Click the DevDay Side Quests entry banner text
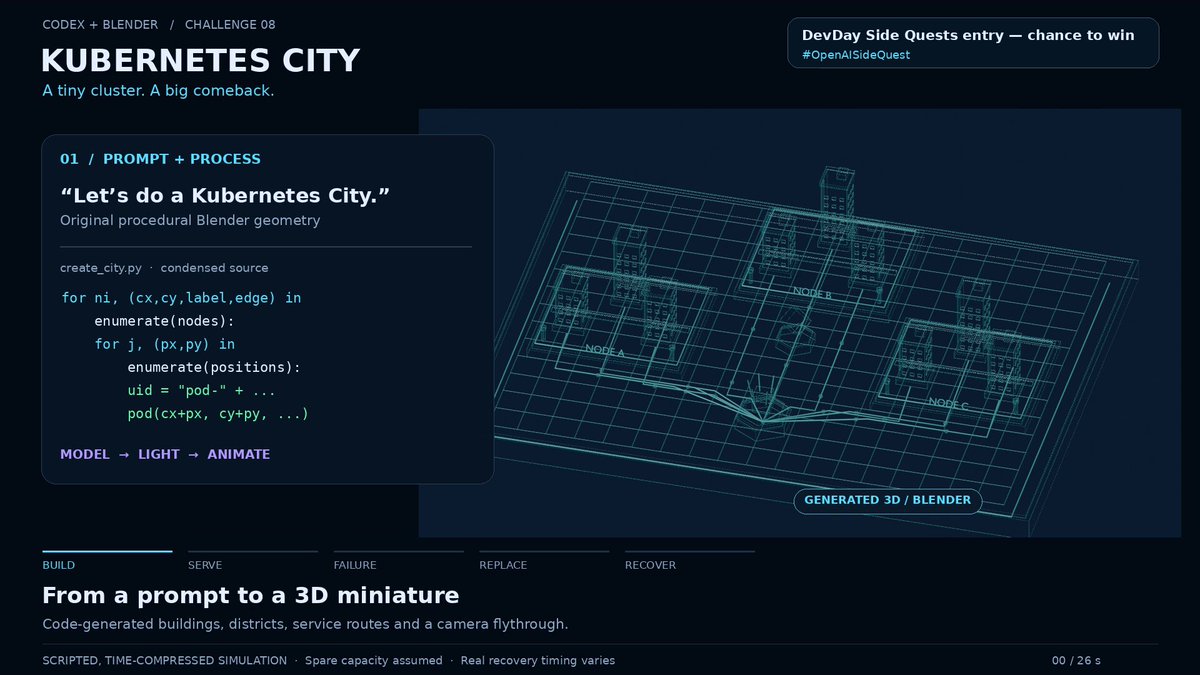The height and width of the screenshot is (675, 1200). pos(968,35)
